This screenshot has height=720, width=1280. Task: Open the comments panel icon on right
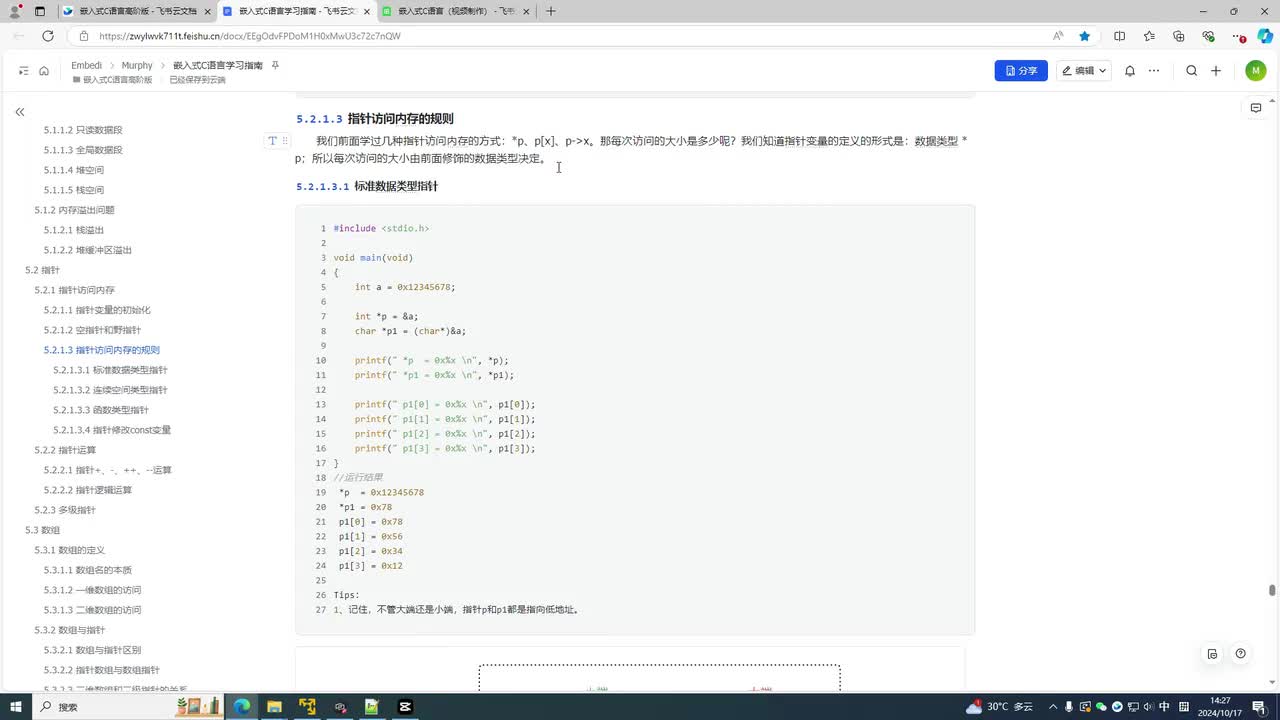click(1256, 108)
